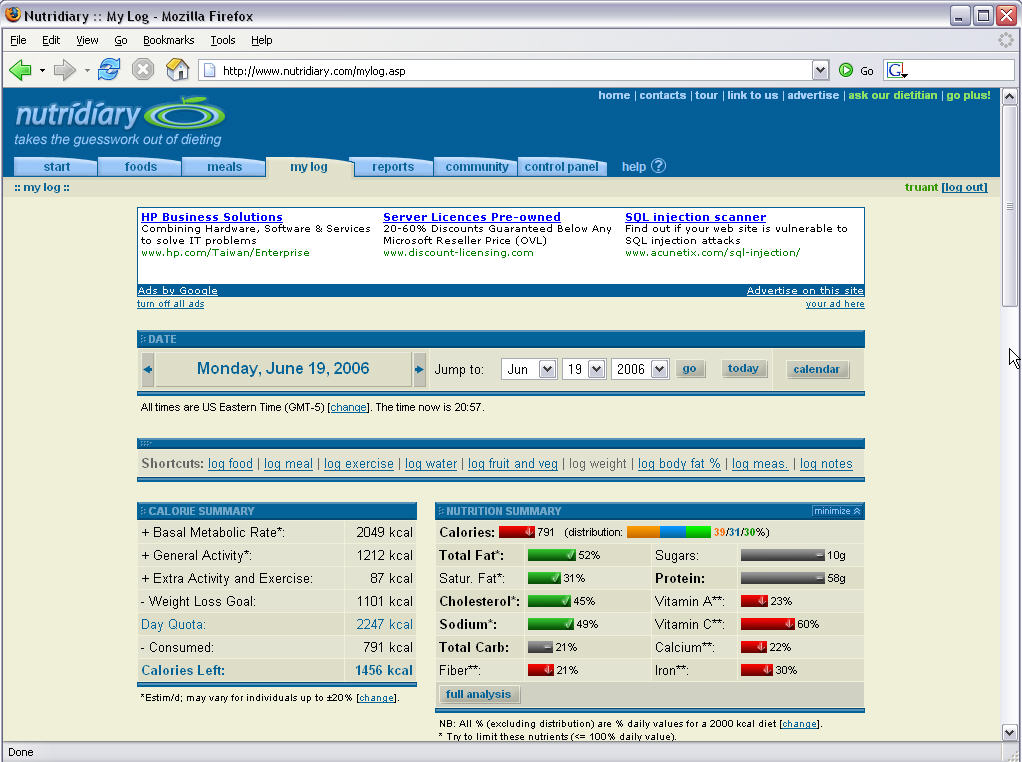Open the calendar button

(x=816, y=370)
